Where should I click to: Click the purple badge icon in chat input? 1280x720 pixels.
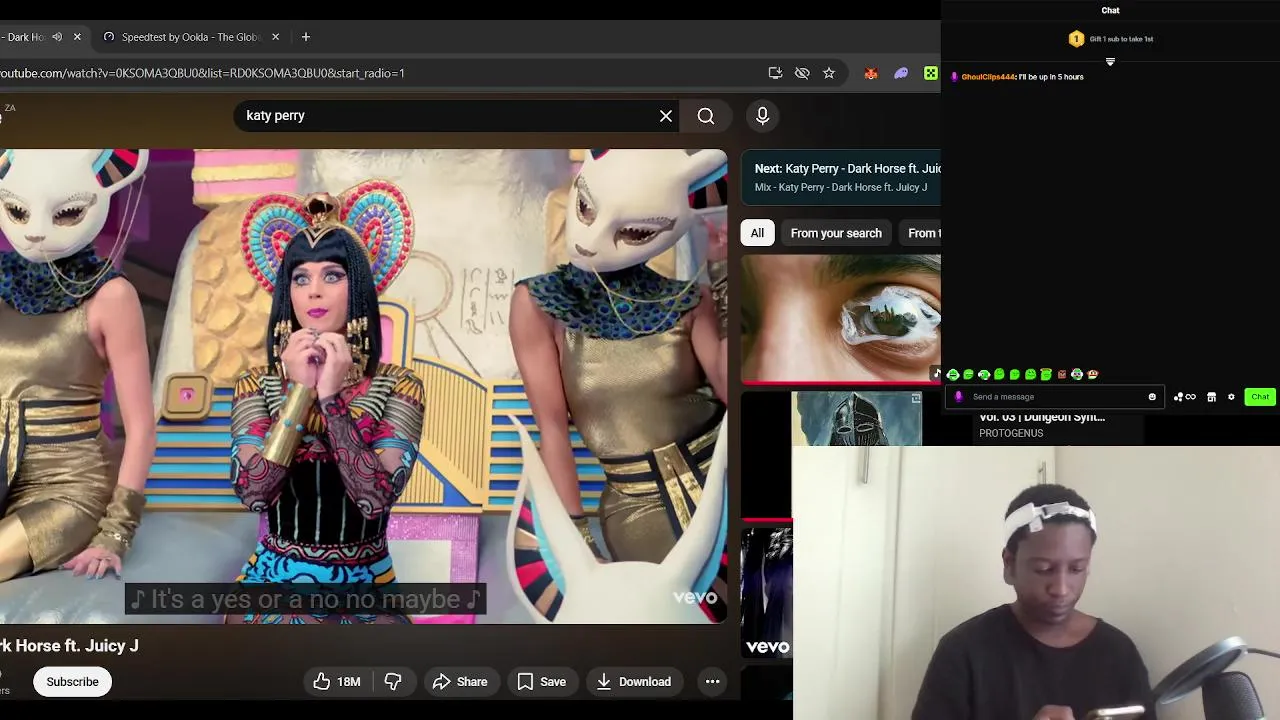[958, 397]
